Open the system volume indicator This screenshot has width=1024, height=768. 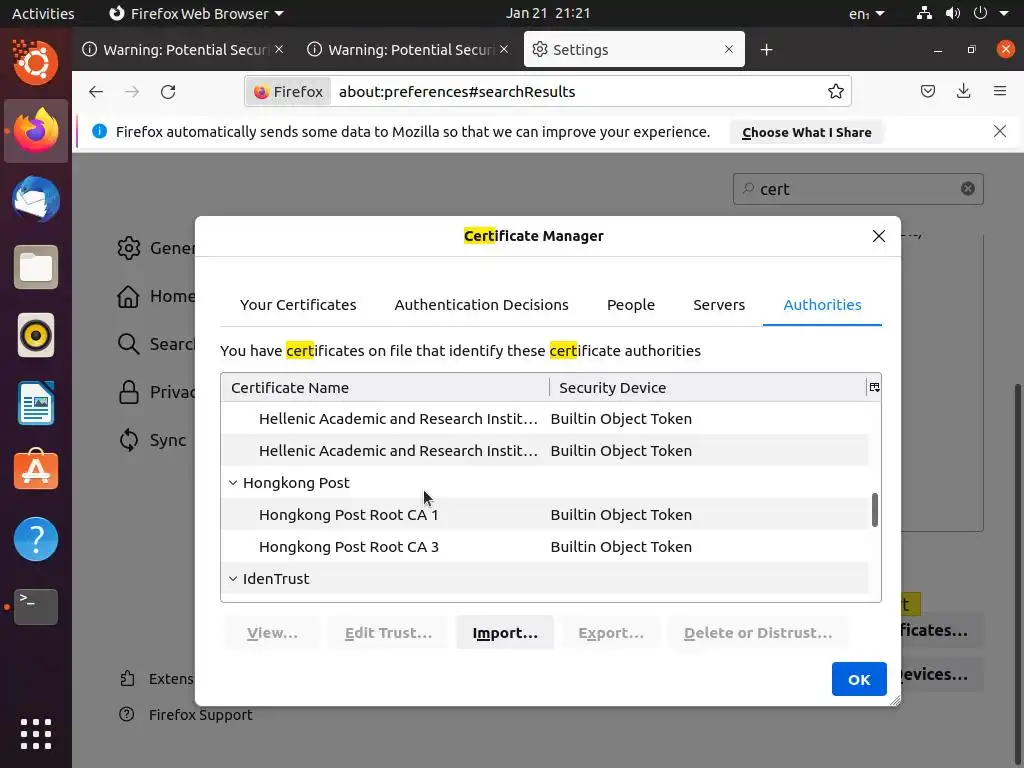pyautogui.click(x=953, y=13)
